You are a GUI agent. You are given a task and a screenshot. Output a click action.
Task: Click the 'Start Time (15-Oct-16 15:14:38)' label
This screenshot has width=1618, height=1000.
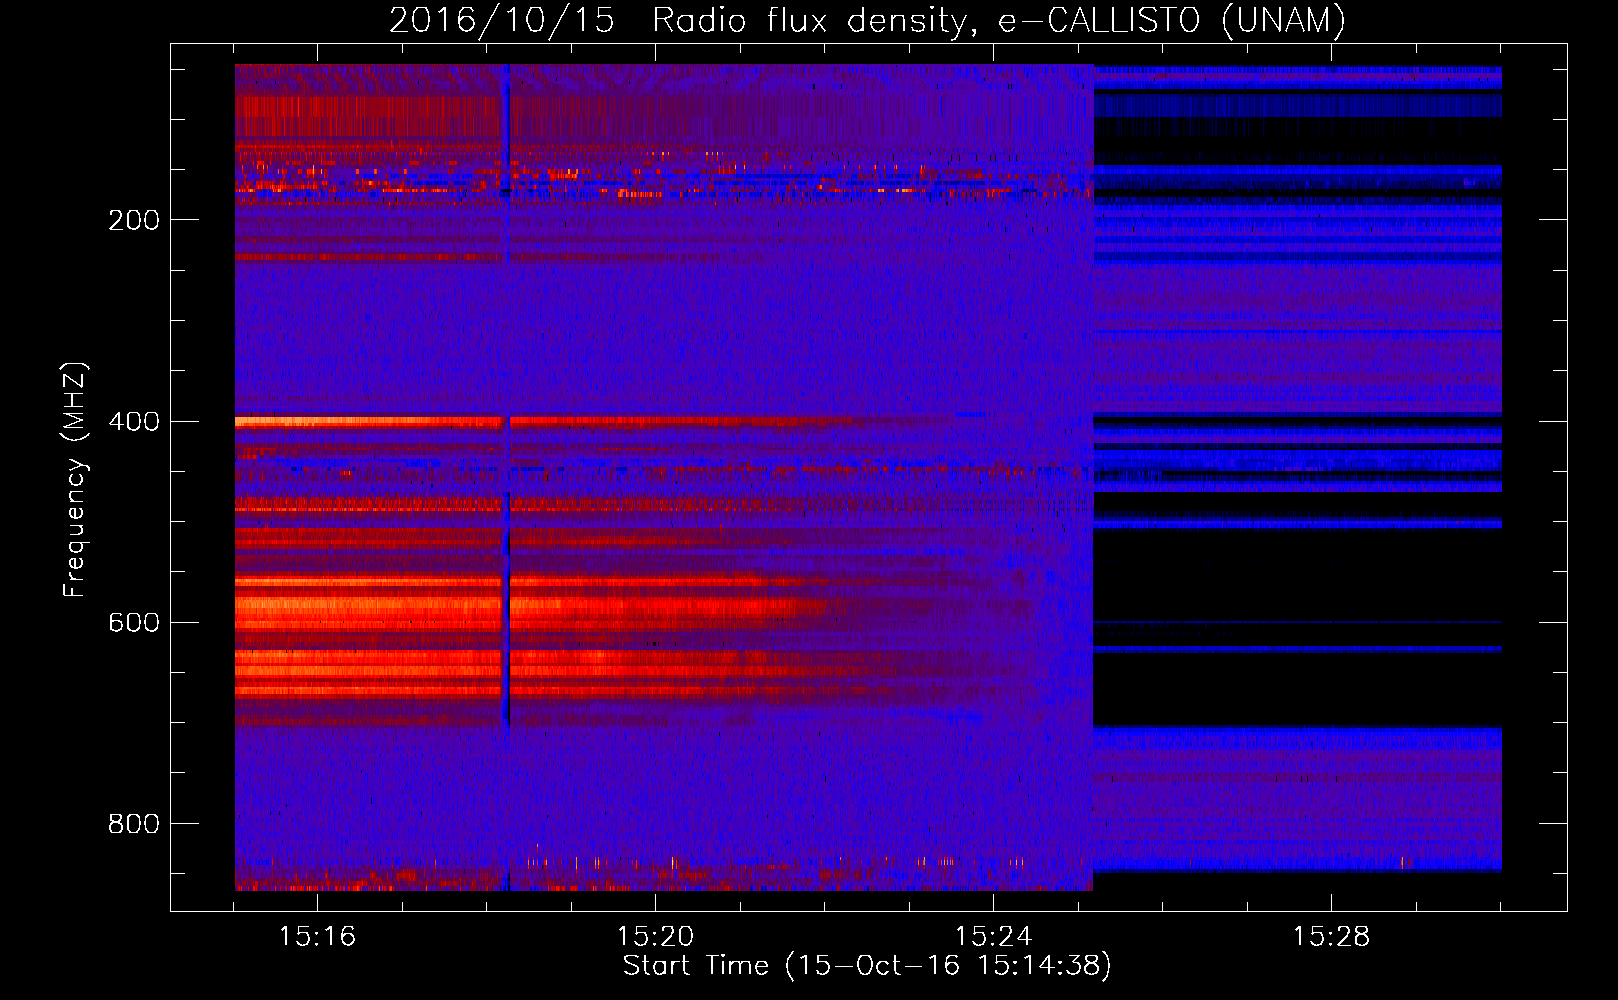[x=867, y=966]
